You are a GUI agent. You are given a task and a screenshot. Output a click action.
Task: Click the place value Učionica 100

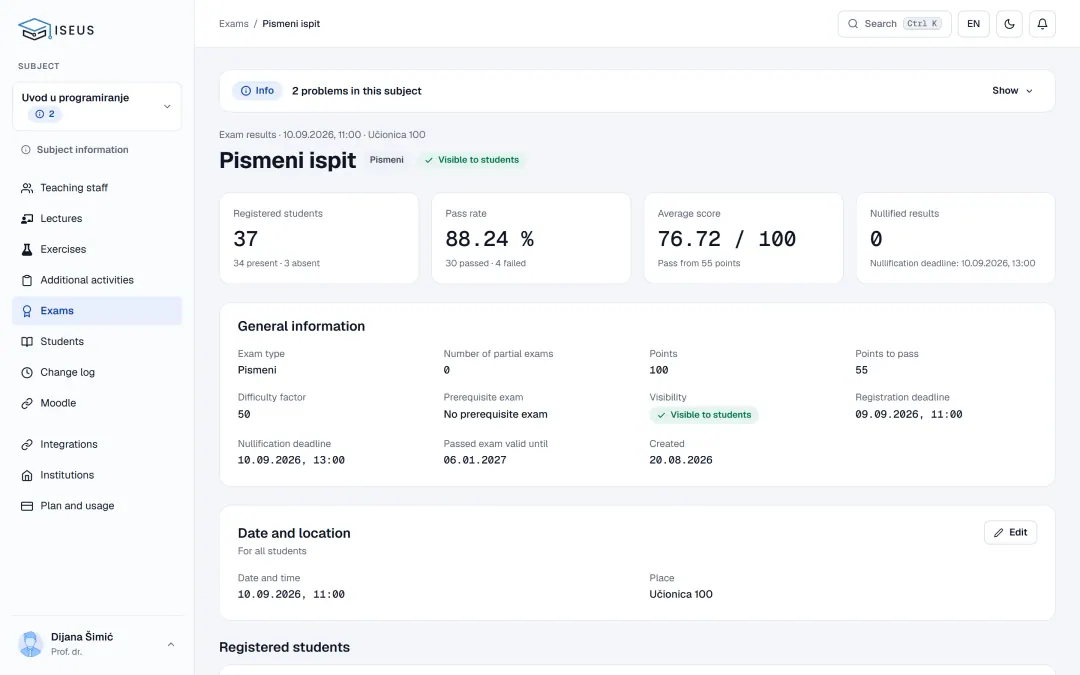pyautogui.click(x=681, y=594)
